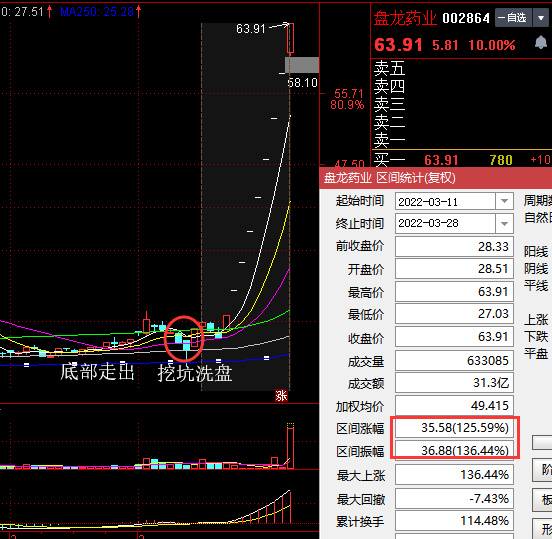Click the 开盘价 value 28.51
This screenshot has height=539, width=552.
tap(454, 269)
